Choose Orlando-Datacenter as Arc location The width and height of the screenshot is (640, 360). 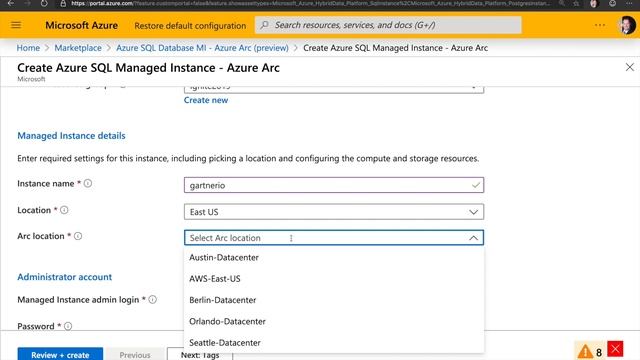[x=334, y=321]
